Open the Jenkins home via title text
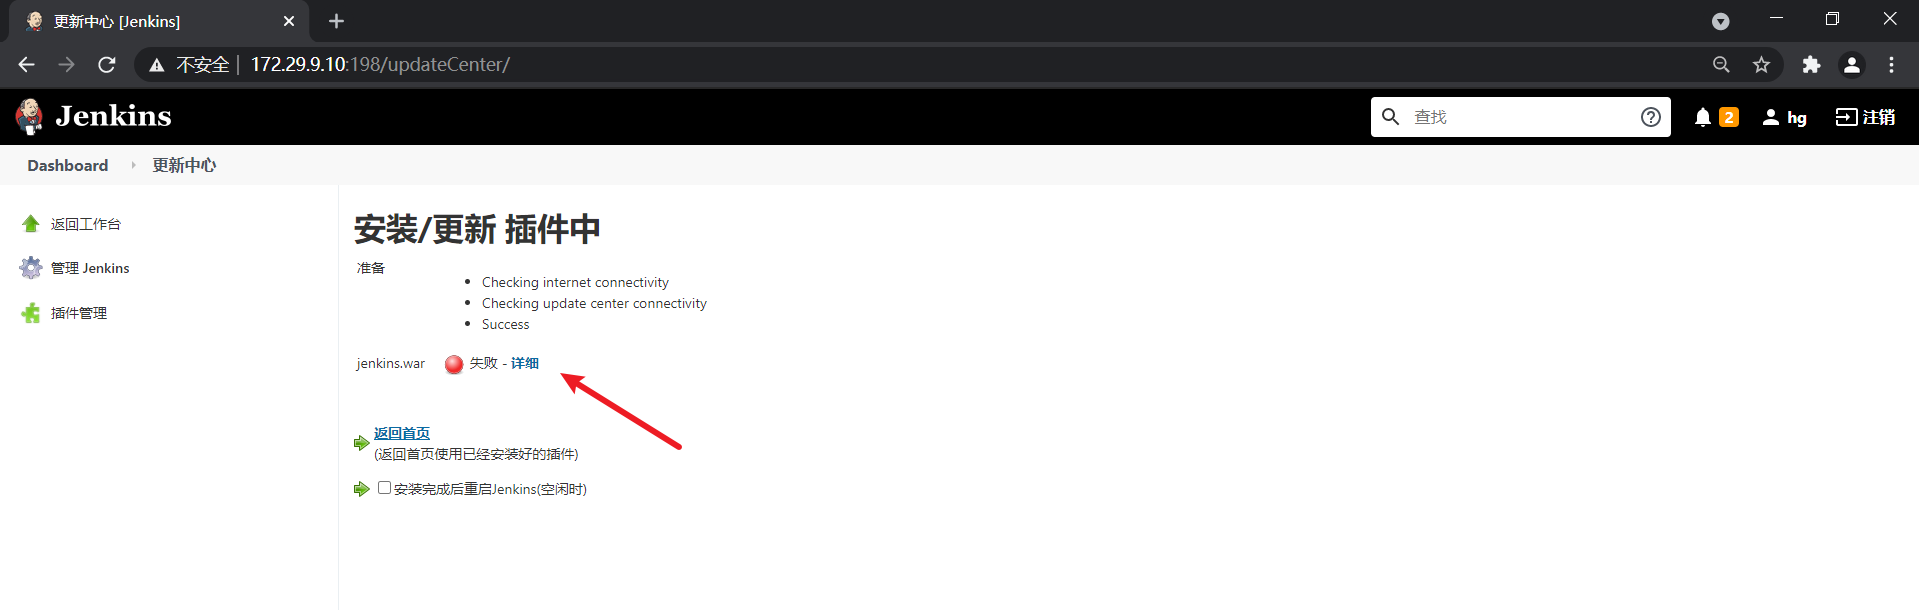This screenshot has height=610, width=1919. click(x=113, y=116)
